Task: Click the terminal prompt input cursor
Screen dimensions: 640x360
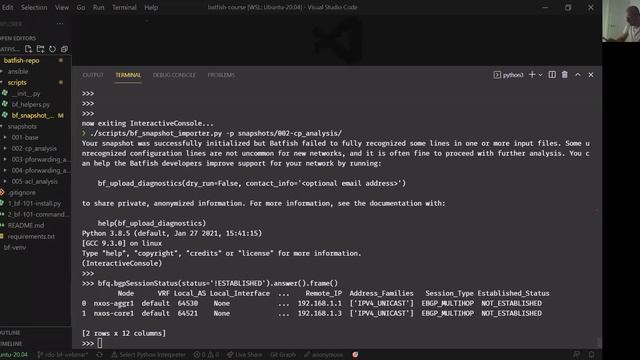Action: [100, 343]
